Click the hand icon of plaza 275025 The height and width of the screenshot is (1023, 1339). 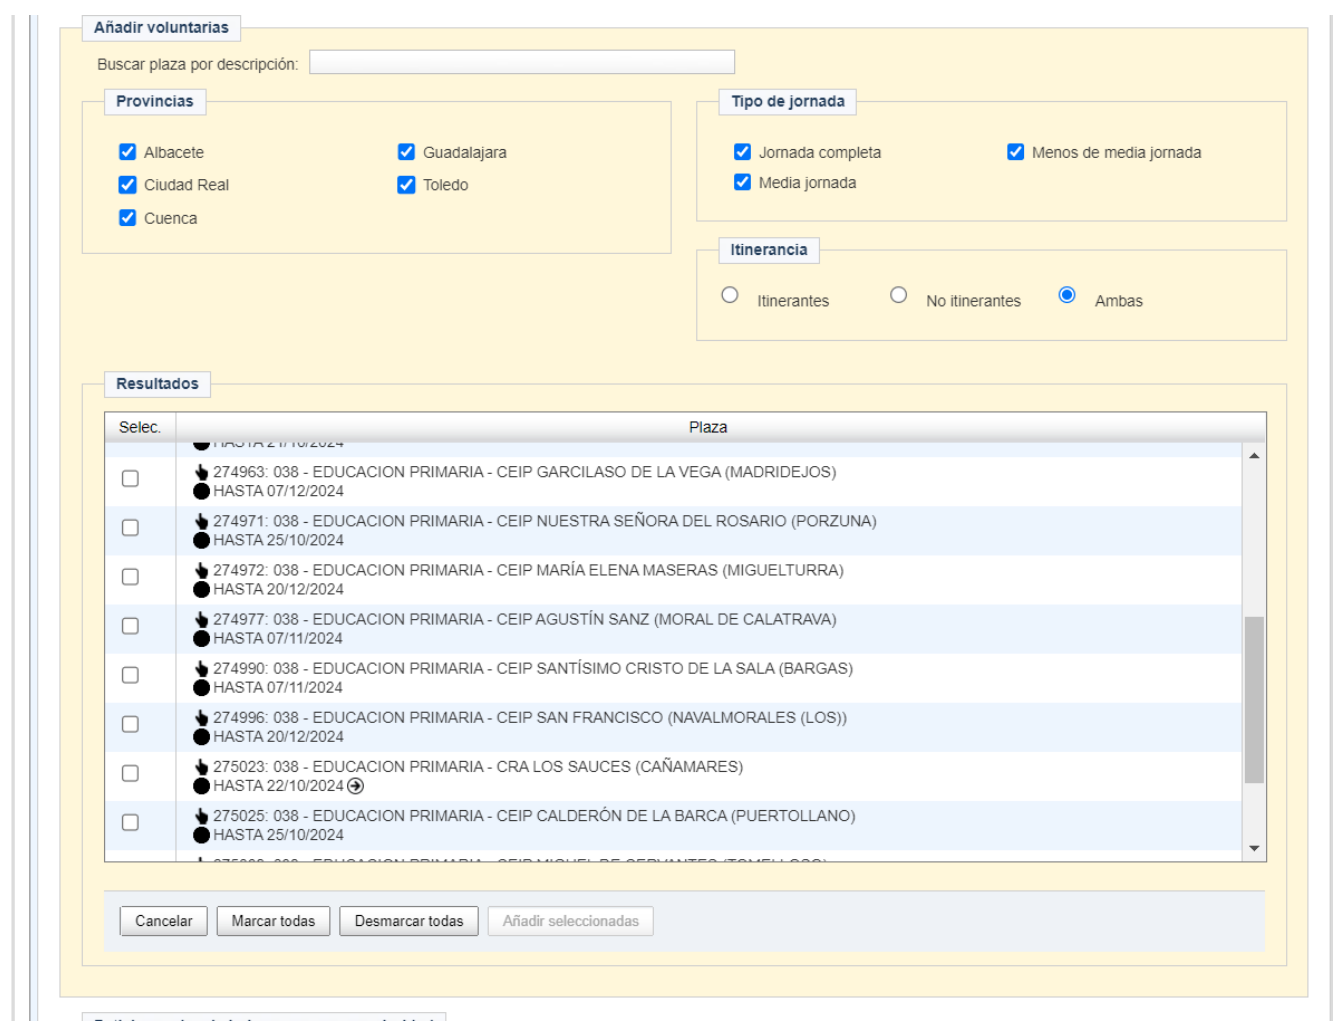coord(202,815)
